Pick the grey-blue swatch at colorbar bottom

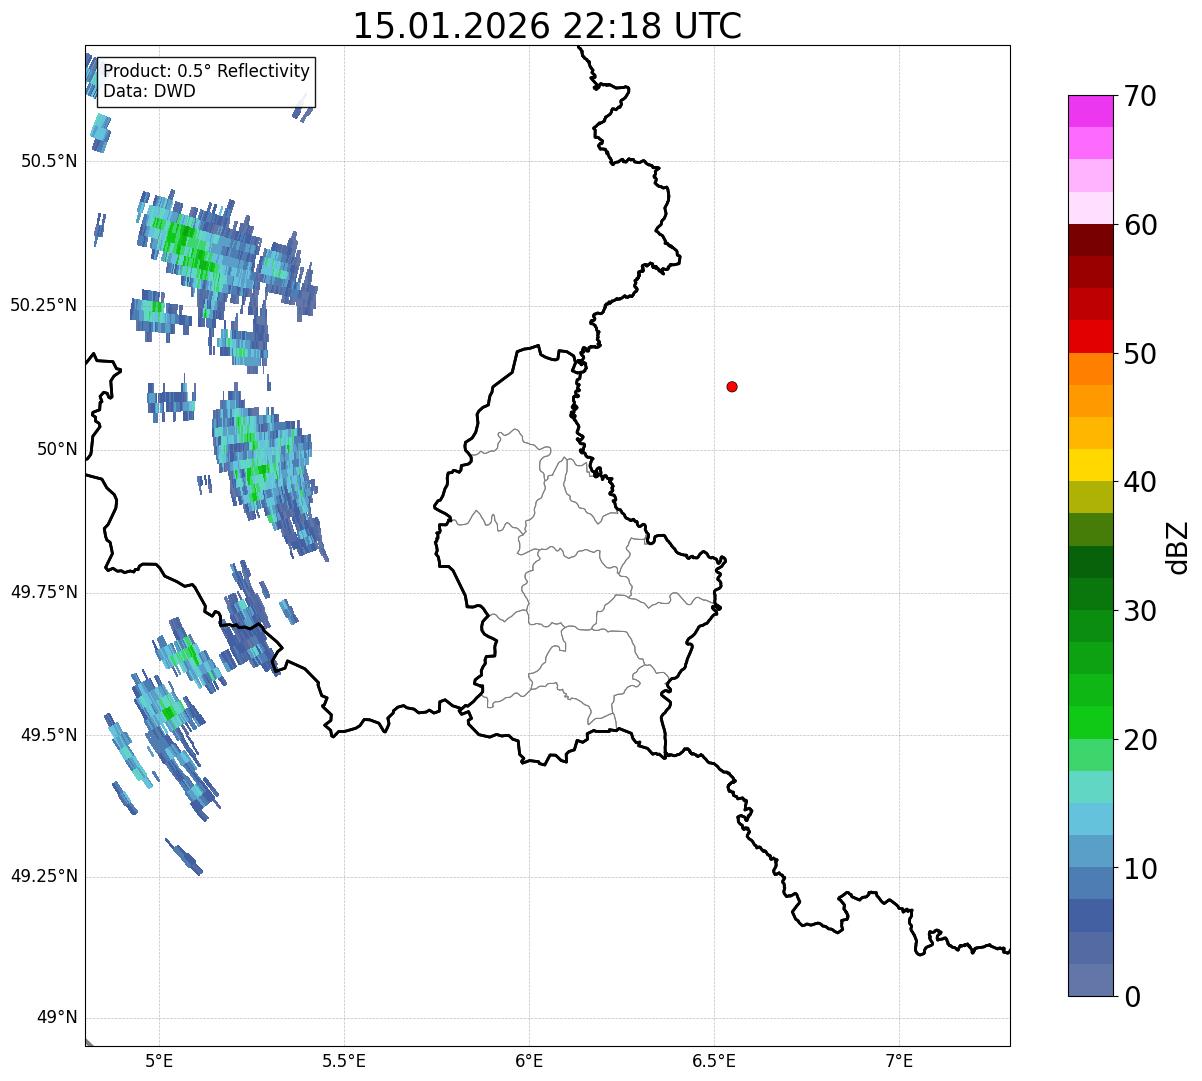1090,980
